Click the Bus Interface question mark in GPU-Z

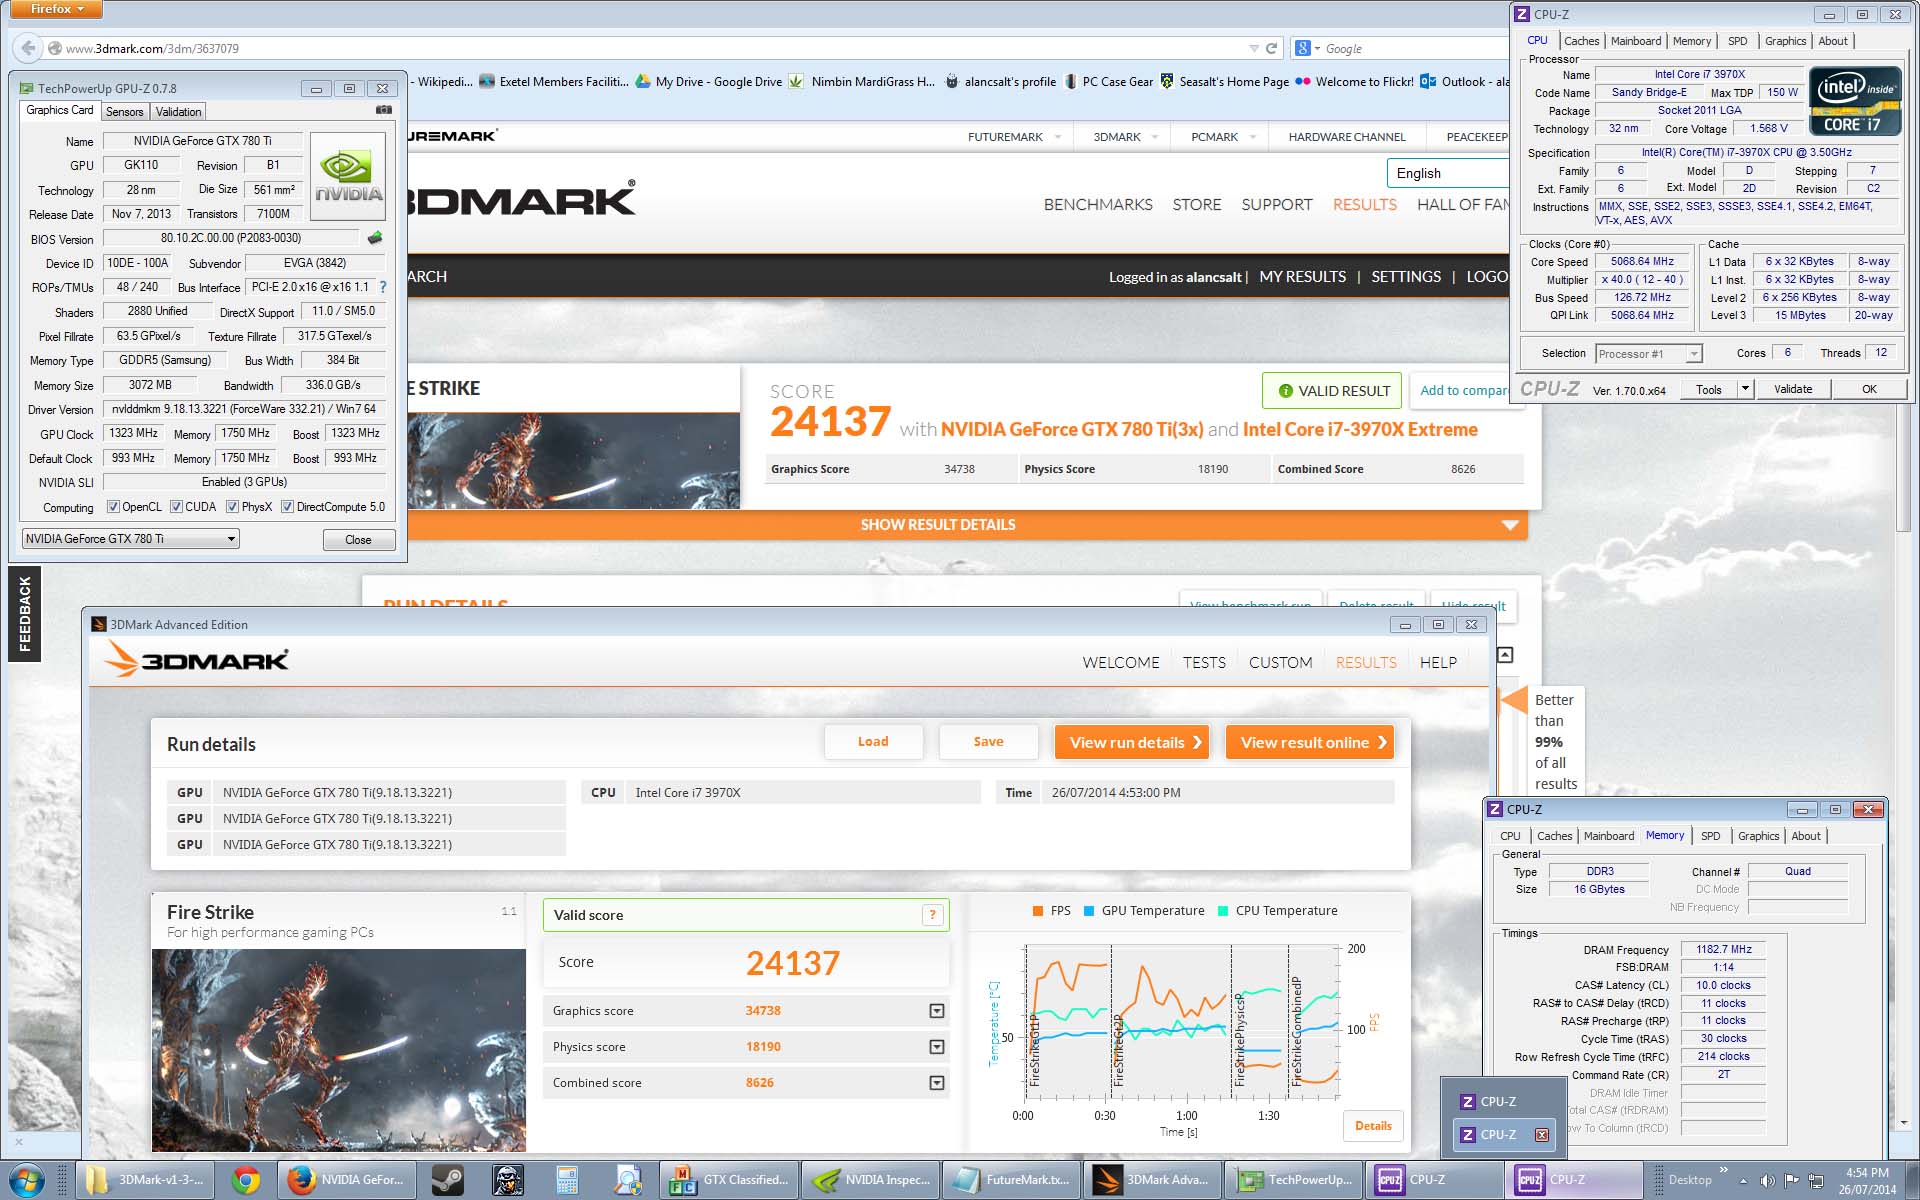[x=383, y=287]
